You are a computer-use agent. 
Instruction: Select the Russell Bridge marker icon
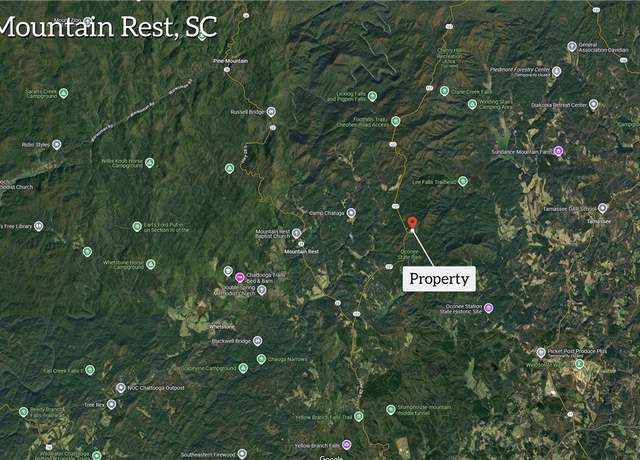271,112
